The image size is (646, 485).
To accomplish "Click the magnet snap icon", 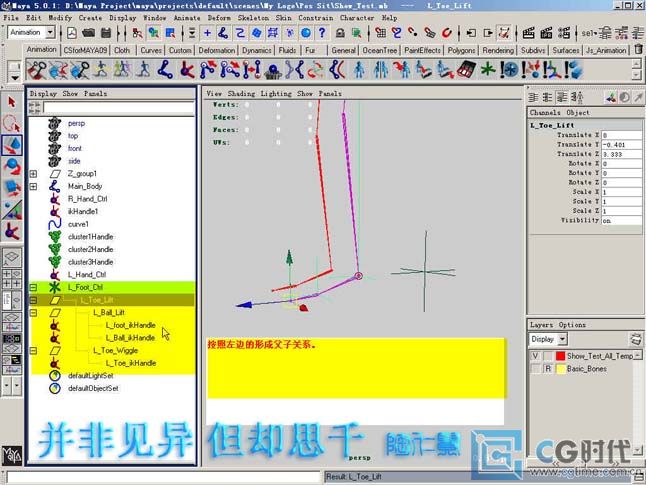I will click(447, 33).
